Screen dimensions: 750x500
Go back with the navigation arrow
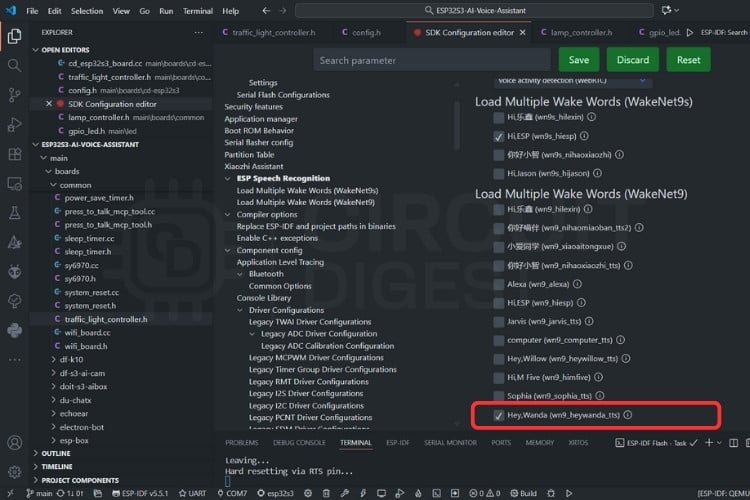tap(266, 11)
